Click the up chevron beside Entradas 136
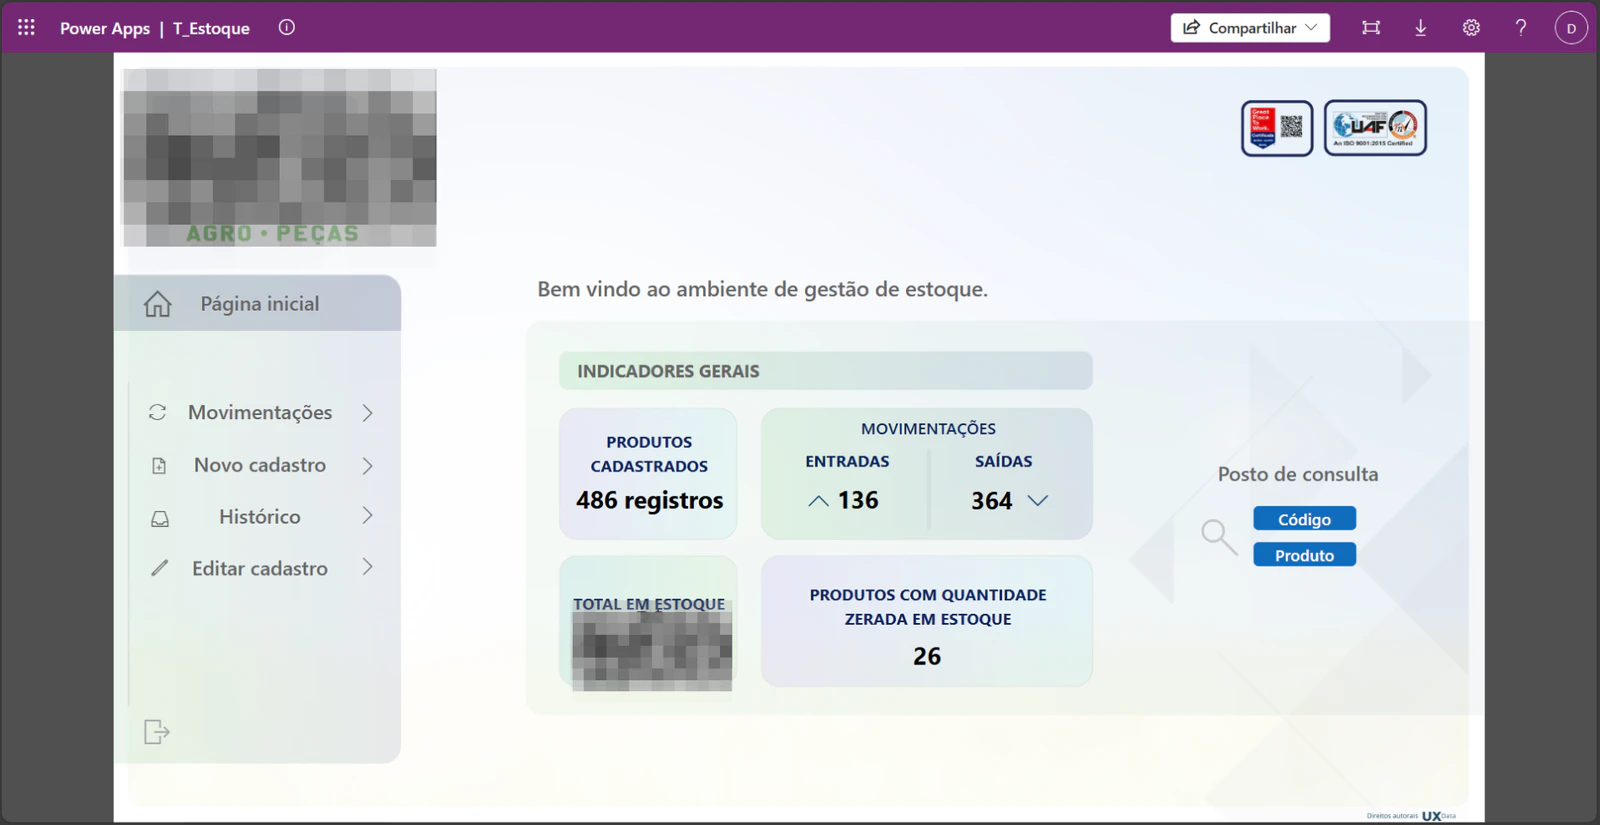The height and width of the screenshot is (825, 1600). 818,501
